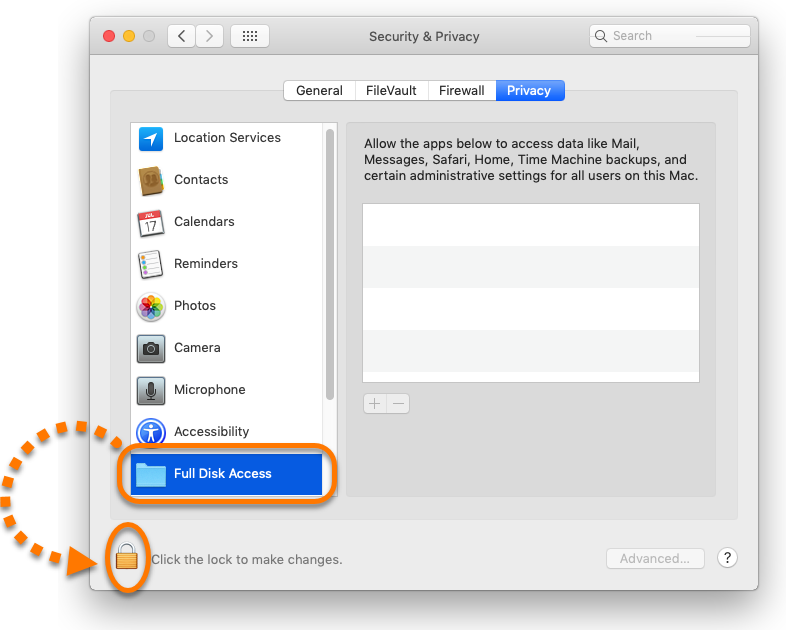
Task: Switch to the General tab
Action: point(319,91)
